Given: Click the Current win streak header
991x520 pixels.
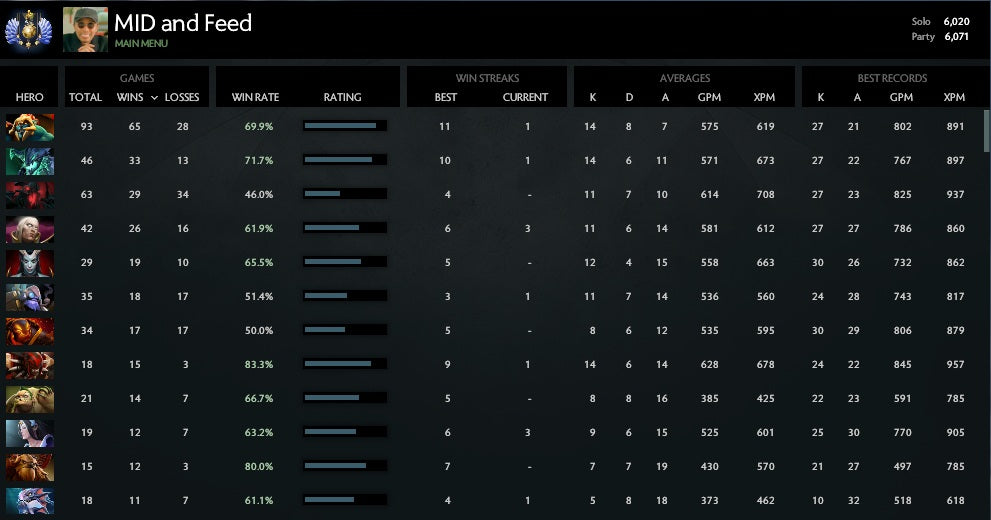Looking at the screenshot, I should pyautogui.click(x=525, y=98).
